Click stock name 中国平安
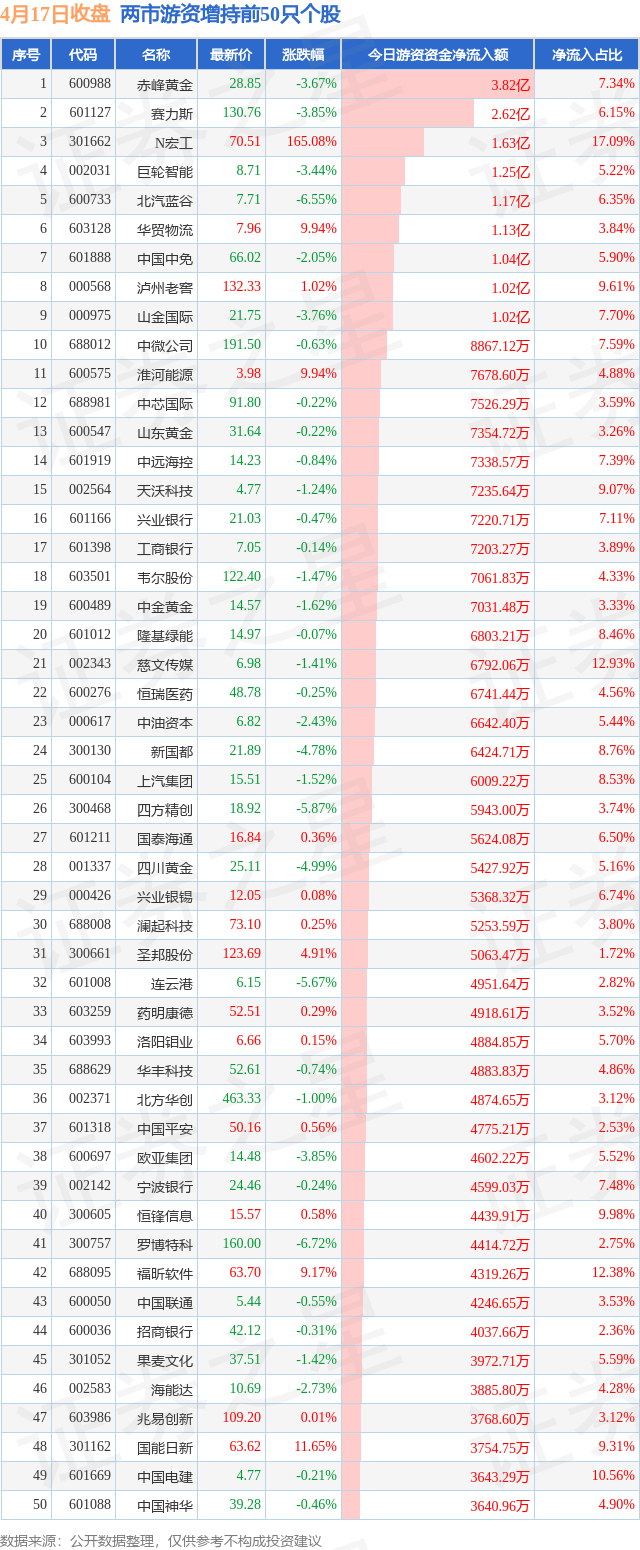 point(165,1129)
